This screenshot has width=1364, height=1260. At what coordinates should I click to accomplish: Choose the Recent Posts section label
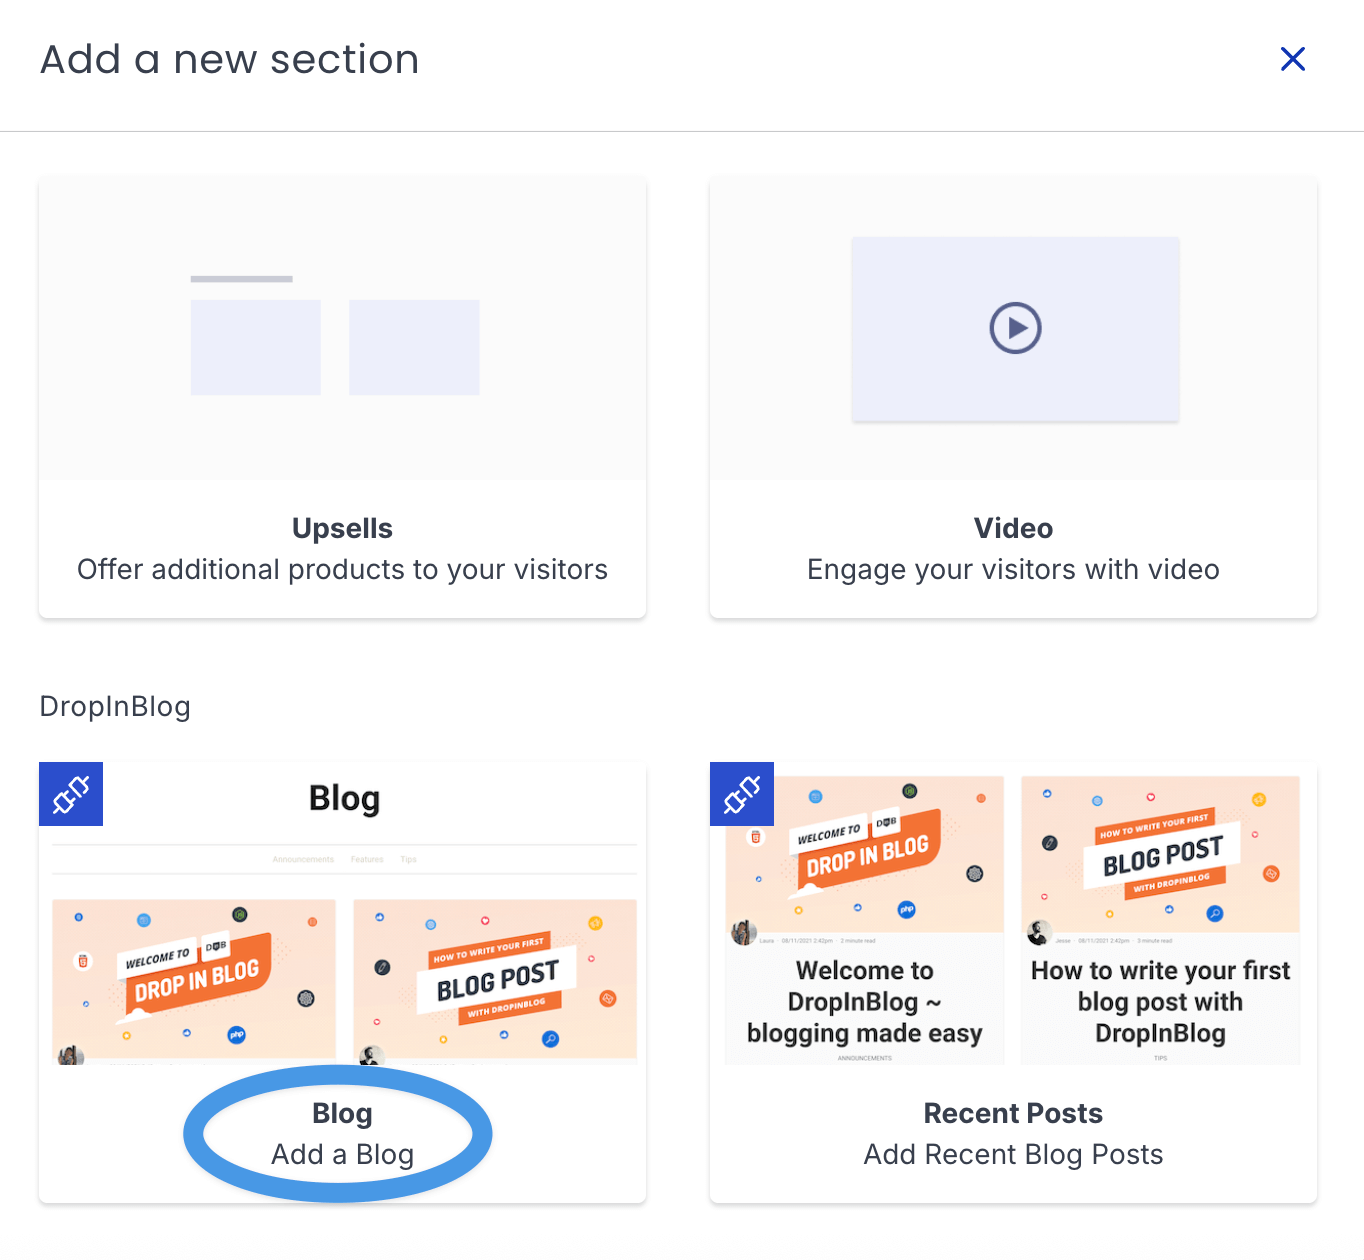point(1013,1113)
